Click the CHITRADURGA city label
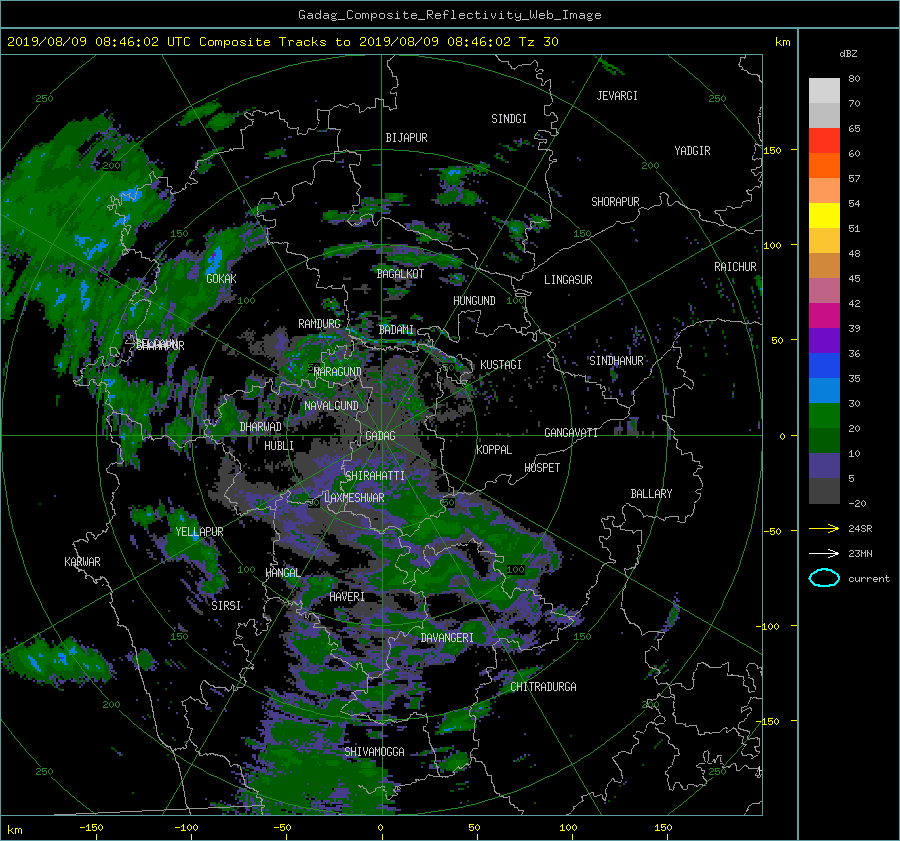This screenshot has height=841, width=900. coord(543,687)
